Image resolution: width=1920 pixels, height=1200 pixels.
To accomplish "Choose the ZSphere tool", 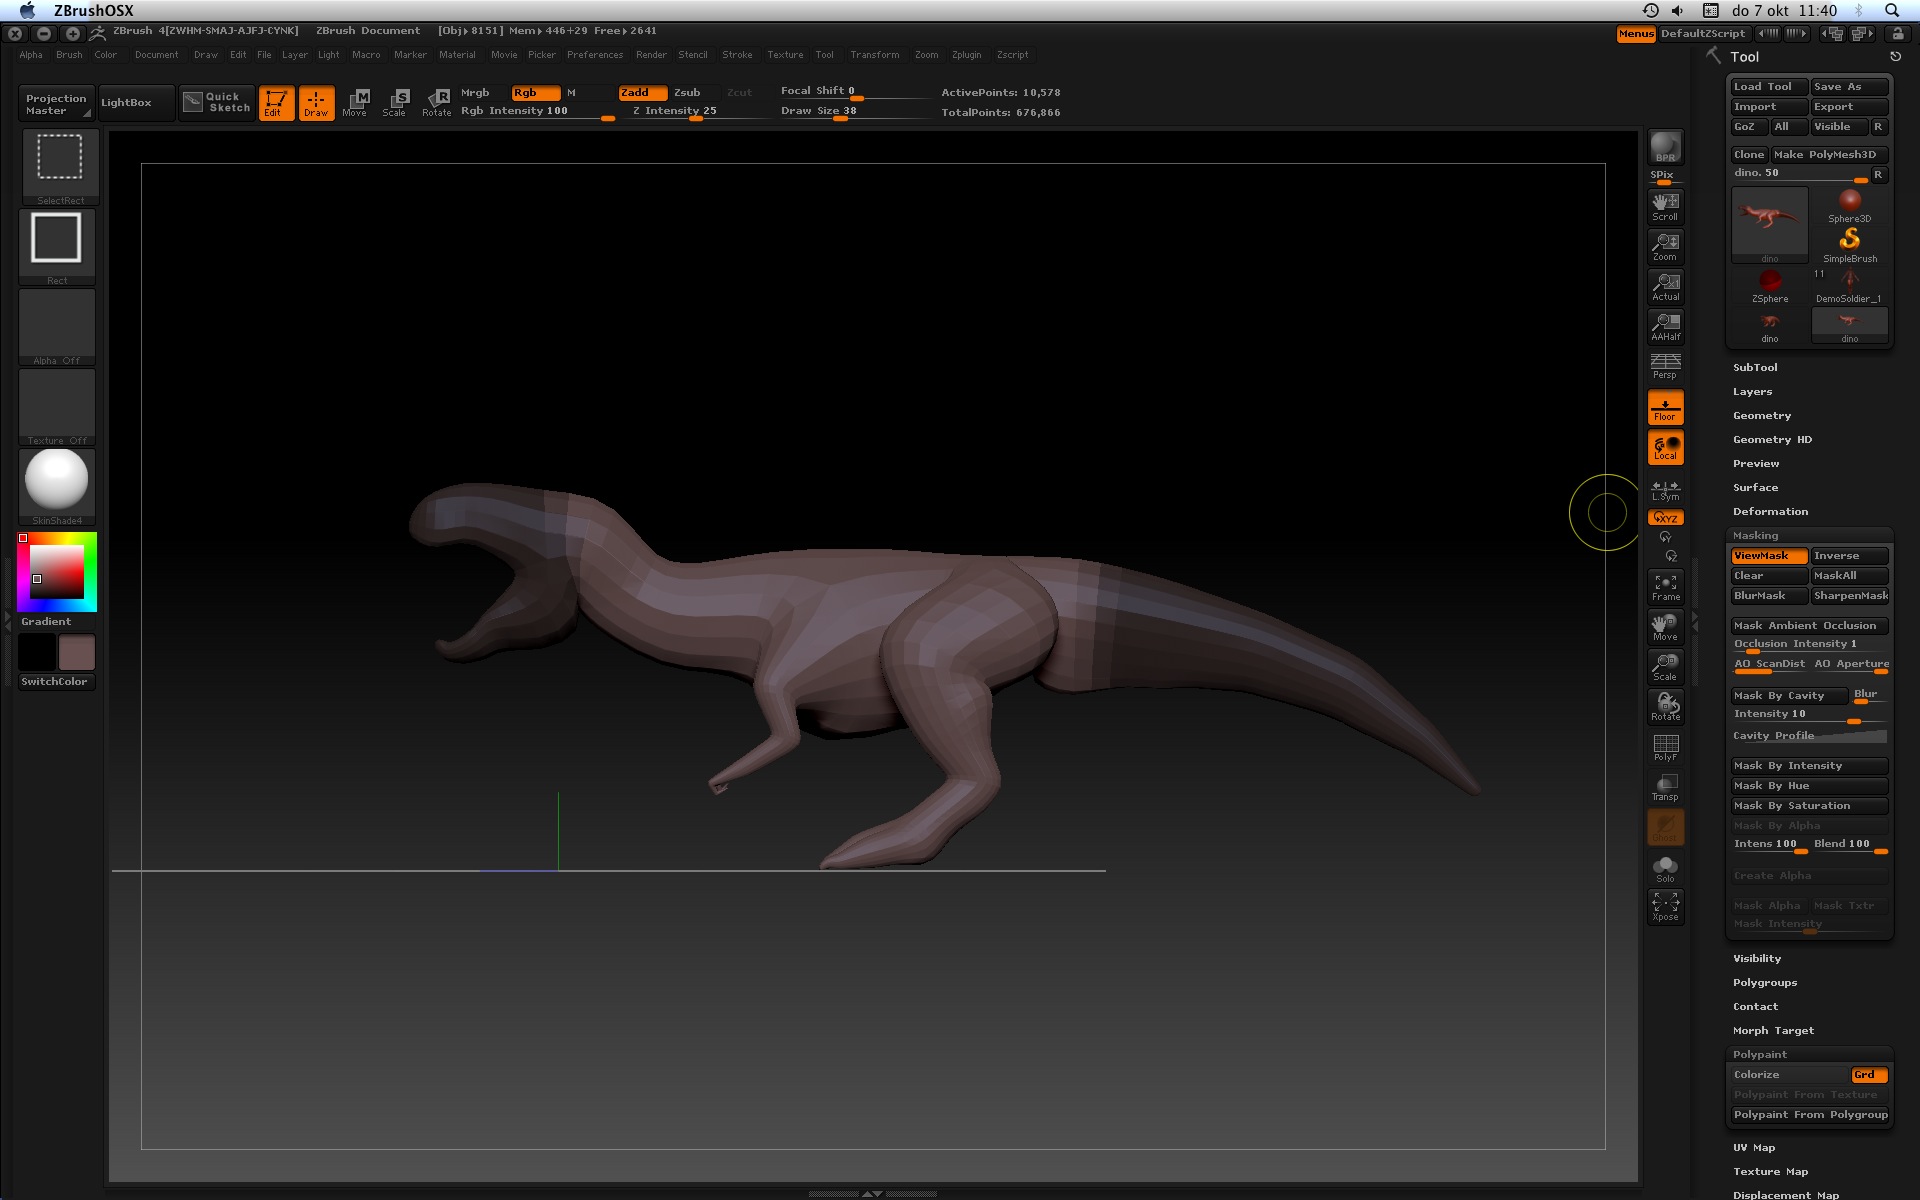I will click(x=1770, y=286).
